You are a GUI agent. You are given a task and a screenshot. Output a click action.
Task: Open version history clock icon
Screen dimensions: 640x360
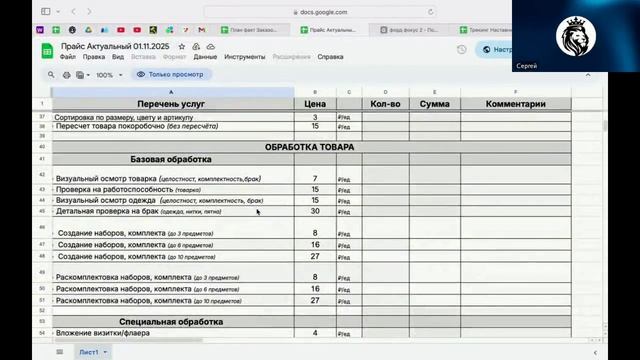(x=462, y=49)
